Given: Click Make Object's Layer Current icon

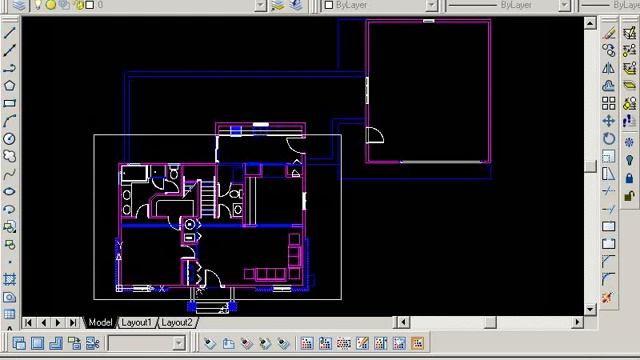Looking at the screenshot, I should [x=278, y=5].
